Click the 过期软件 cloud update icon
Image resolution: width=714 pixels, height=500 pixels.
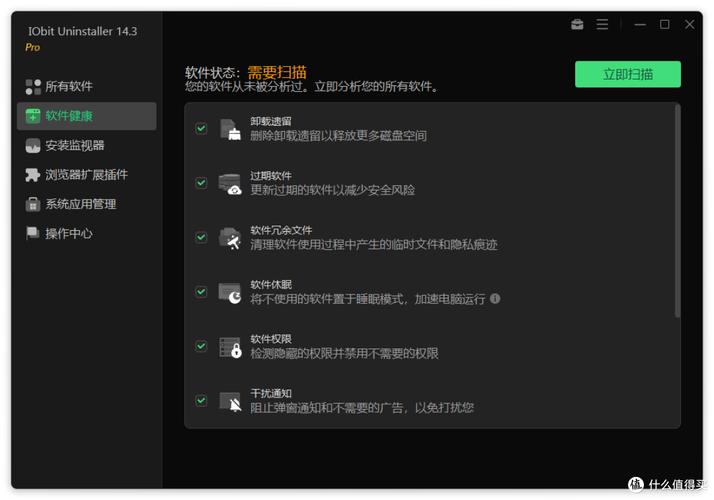point(230,184)
